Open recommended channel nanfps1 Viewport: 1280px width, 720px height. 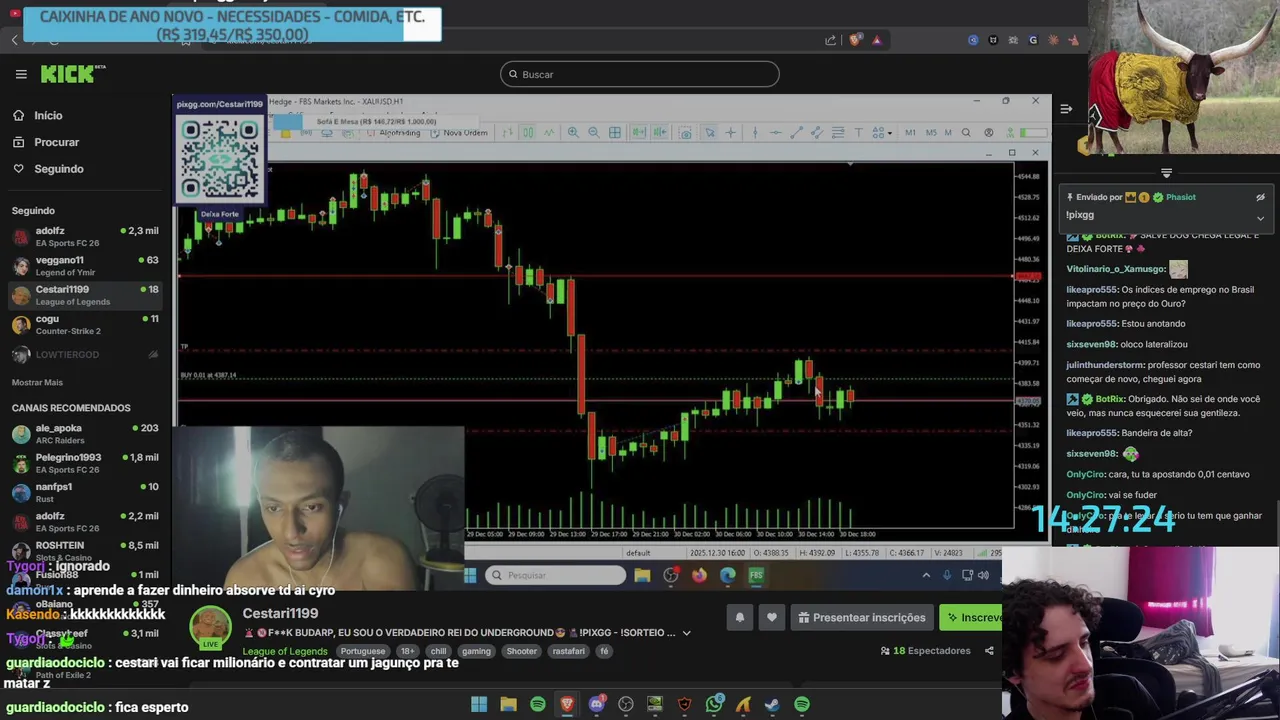(x=85, y=492)
